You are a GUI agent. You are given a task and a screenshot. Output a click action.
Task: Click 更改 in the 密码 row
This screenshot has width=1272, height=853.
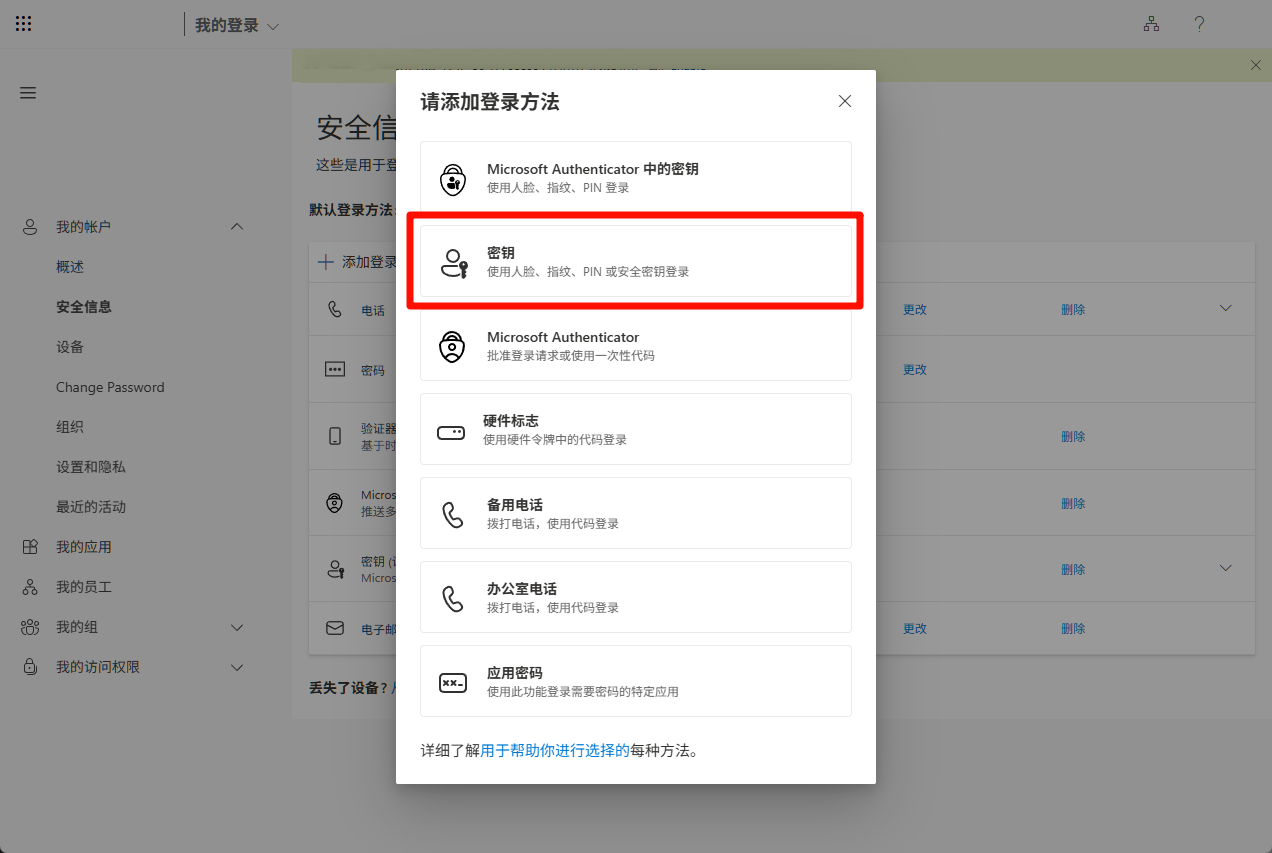915,370
